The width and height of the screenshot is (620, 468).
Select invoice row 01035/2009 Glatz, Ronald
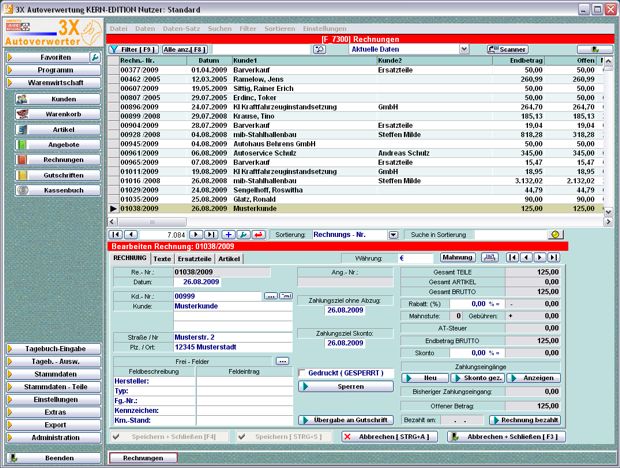click(356, 199)
